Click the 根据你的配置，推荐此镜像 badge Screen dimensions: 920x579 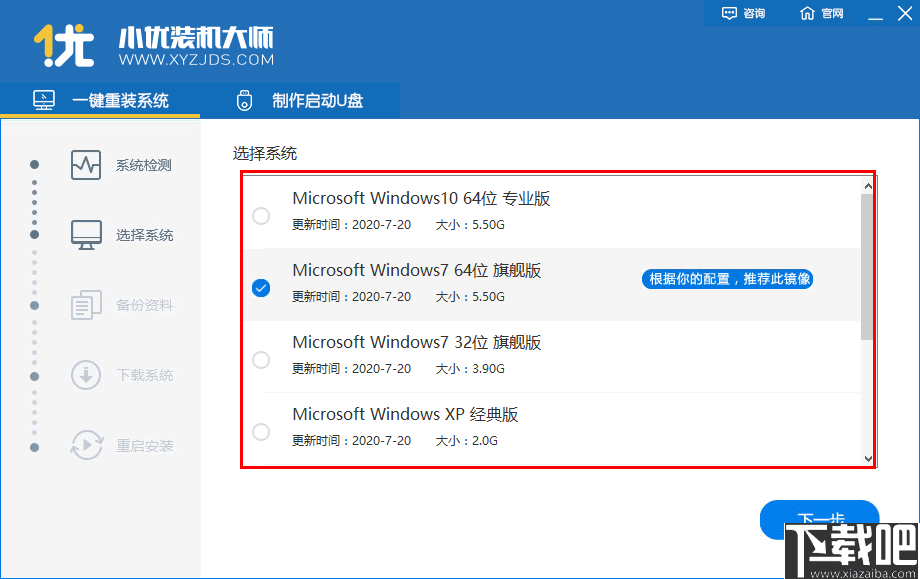coord(728,279)
